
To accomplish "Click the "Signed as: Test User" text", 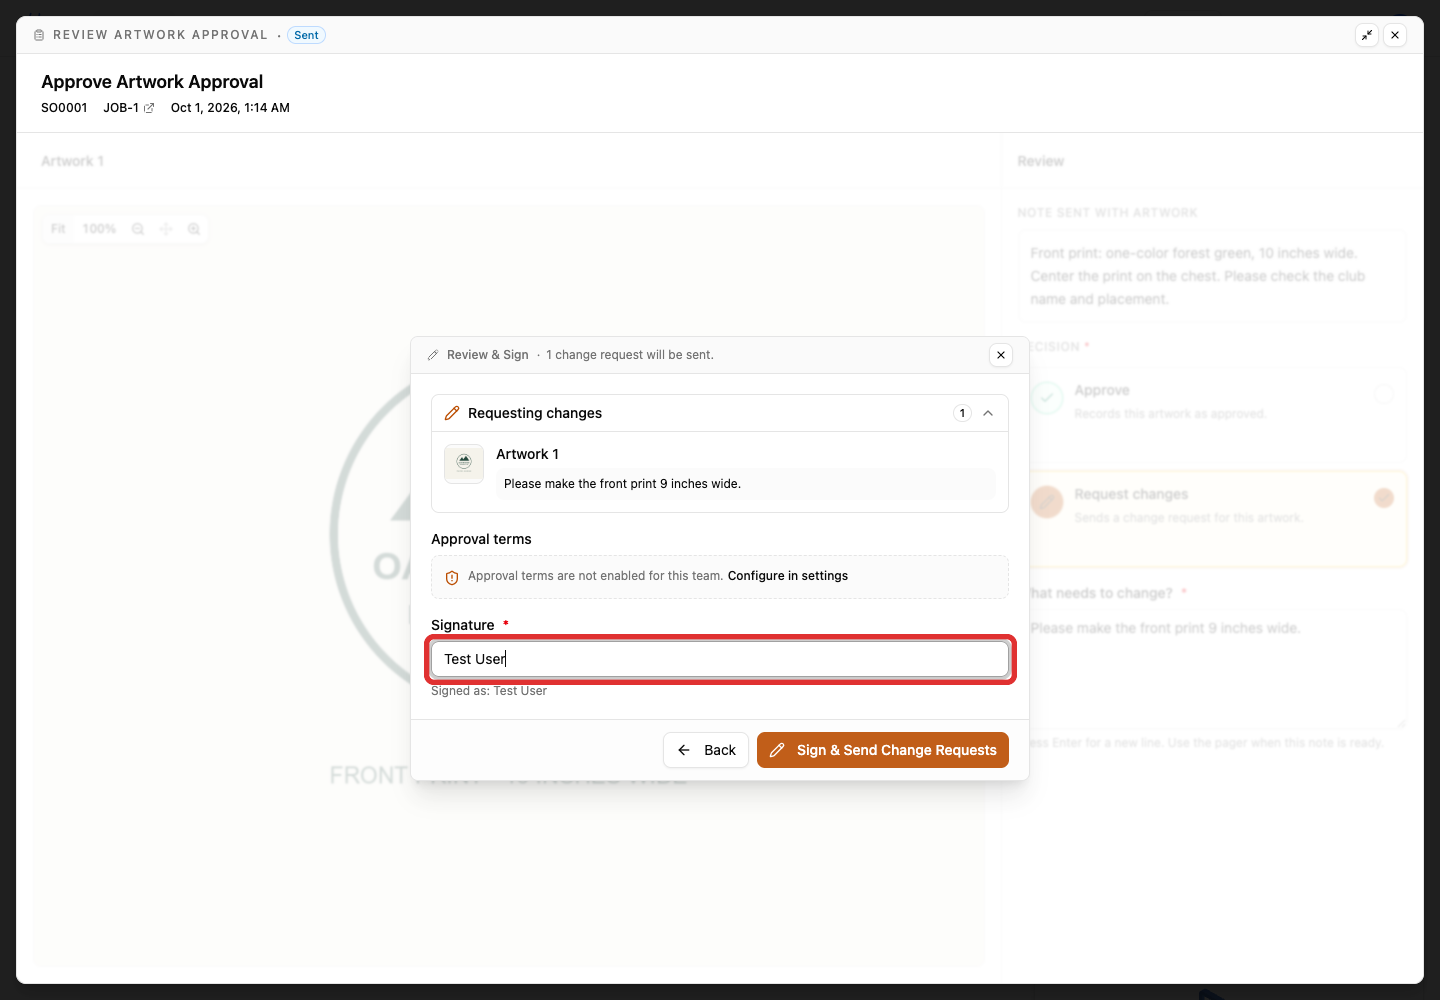I will 489,691.
